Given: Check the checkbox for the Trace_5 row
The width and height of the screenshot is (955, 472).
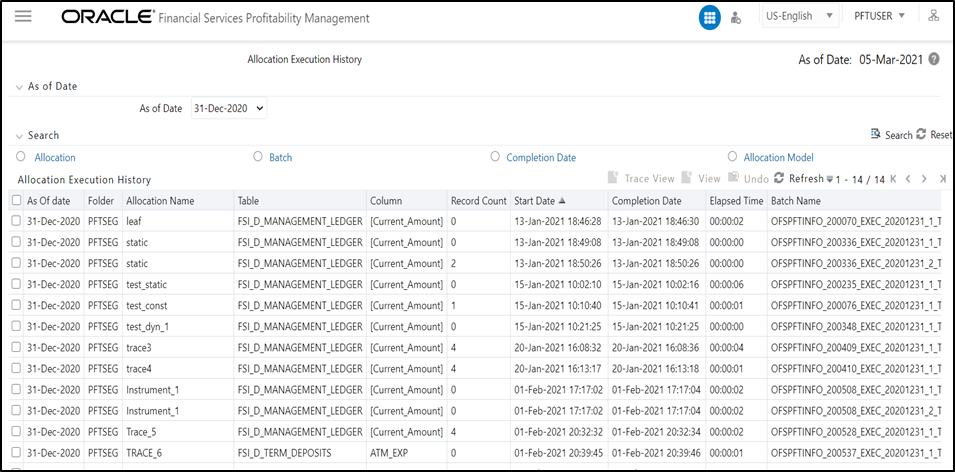Looking at the screenshot, I should pos(16,432).
